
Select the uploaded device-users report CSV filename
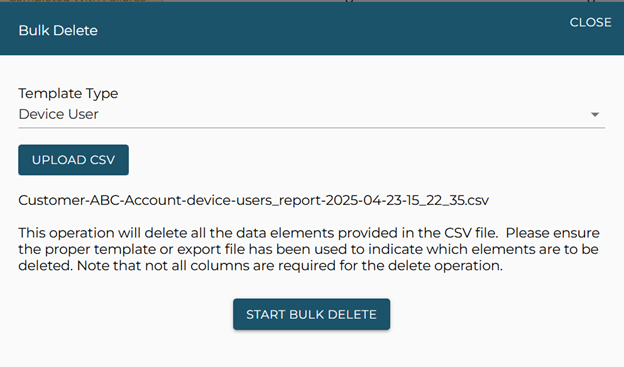tap(254, 200)
